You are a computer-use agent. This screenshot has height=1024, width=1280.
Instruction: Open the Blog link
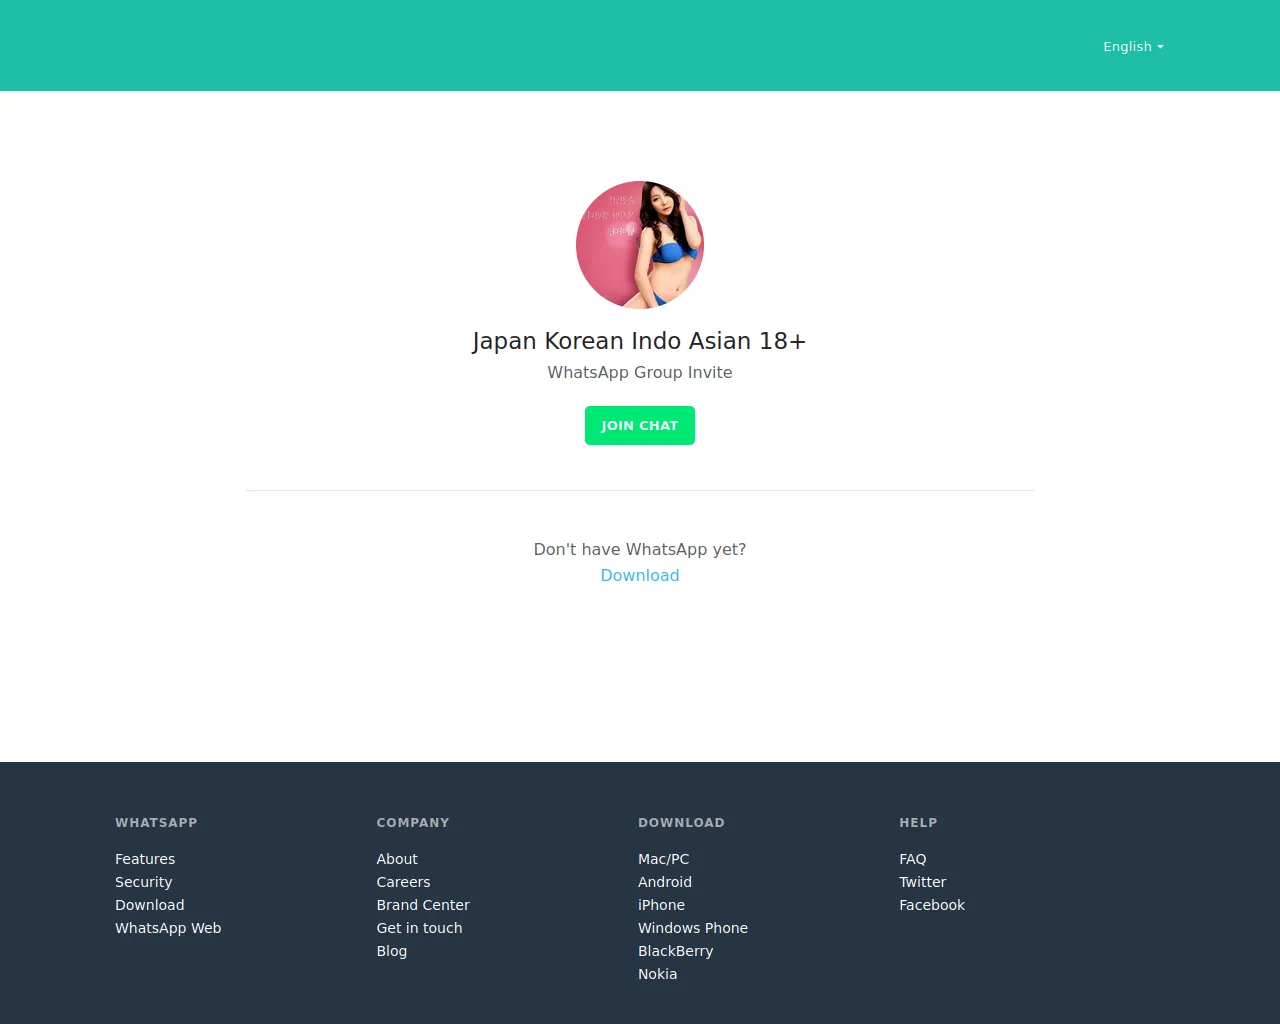point(392,951)
